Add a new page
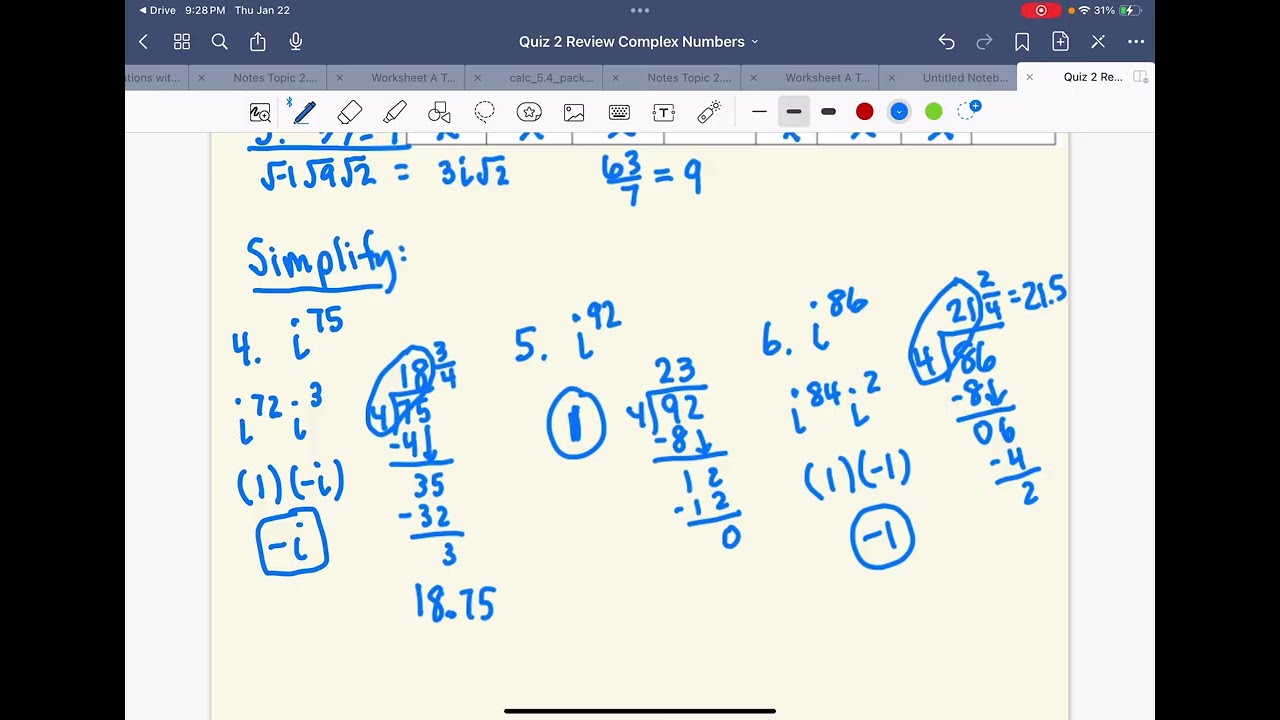This screenshot has width=1280, height=720. [1060, 42]
